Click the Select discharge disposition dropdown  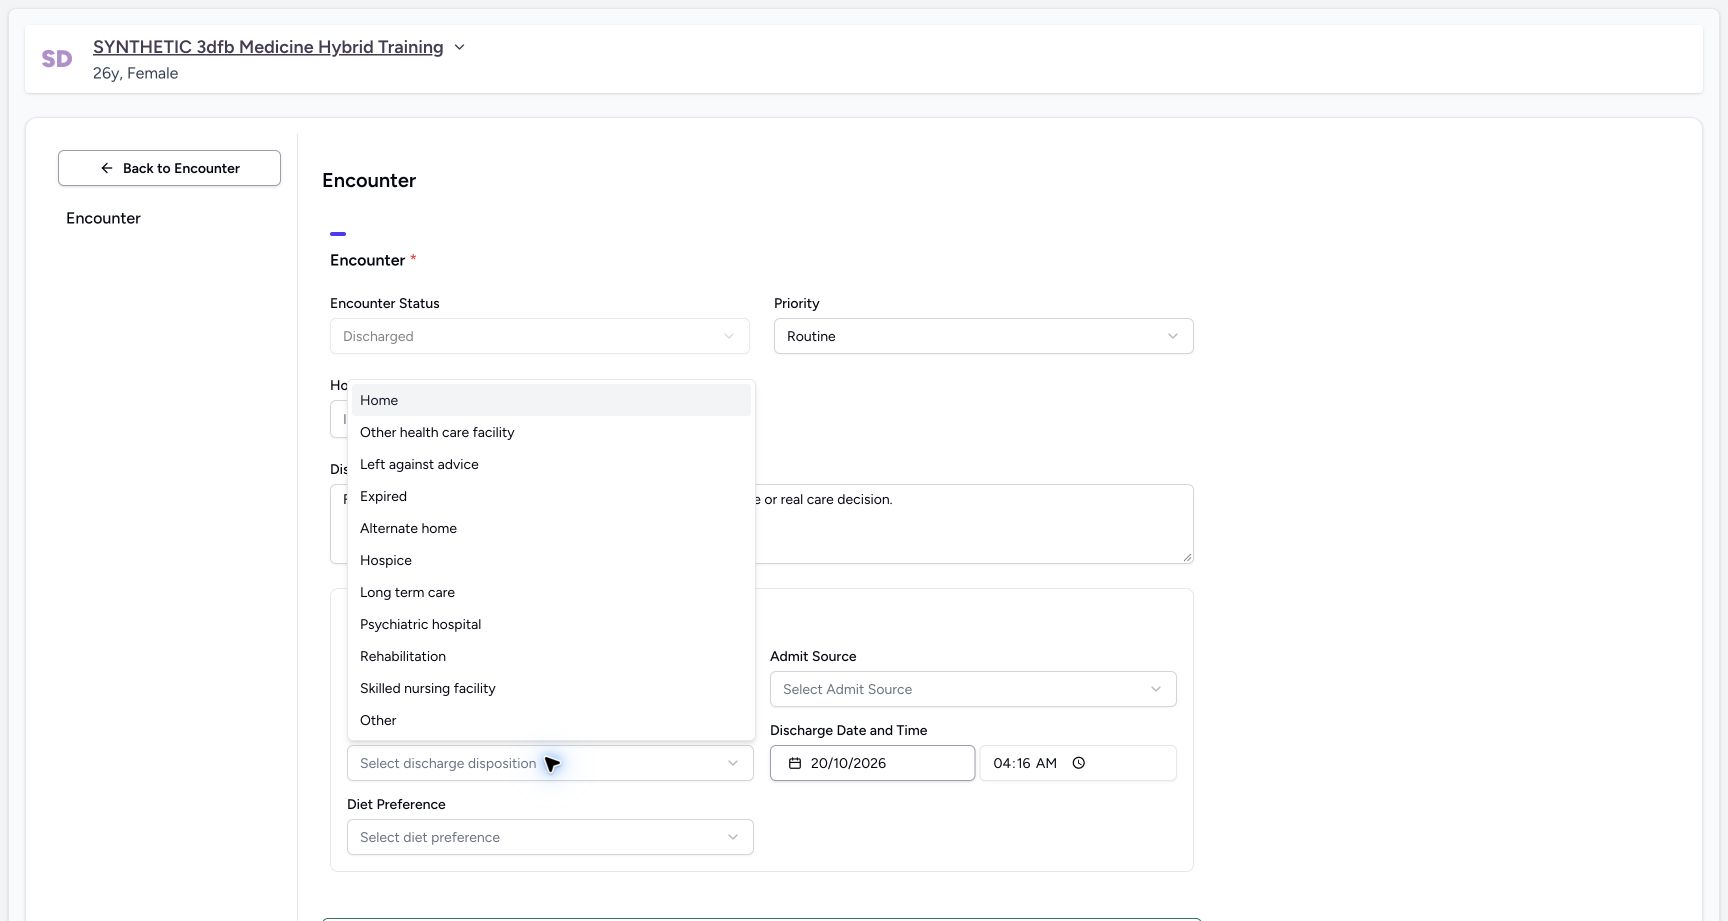click(x=550, y=763)
